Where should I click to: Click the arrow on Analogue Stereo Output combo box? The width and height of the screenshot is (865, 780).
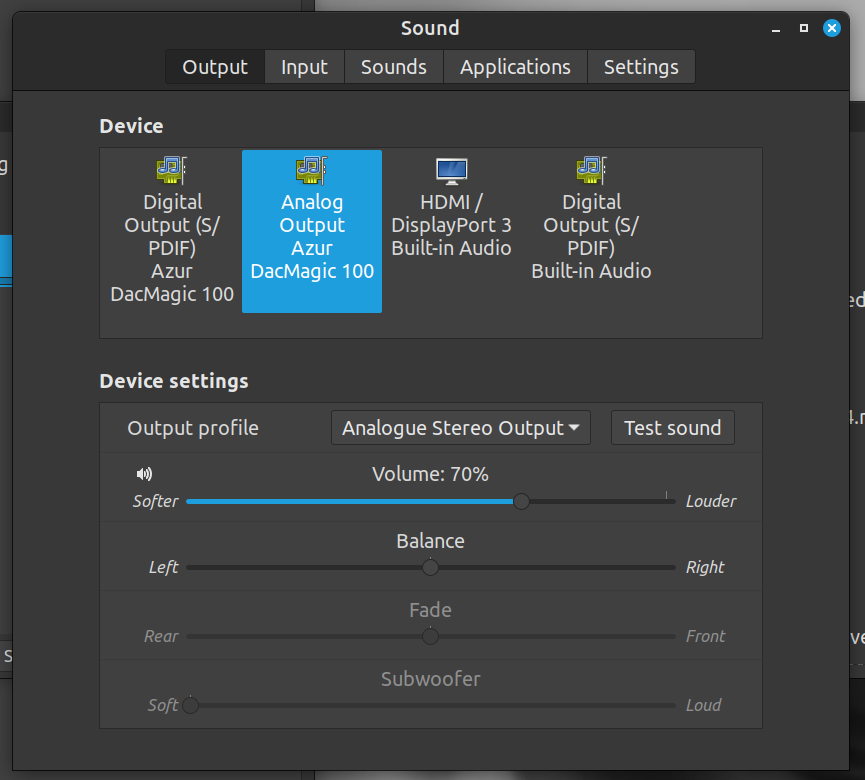574,428
